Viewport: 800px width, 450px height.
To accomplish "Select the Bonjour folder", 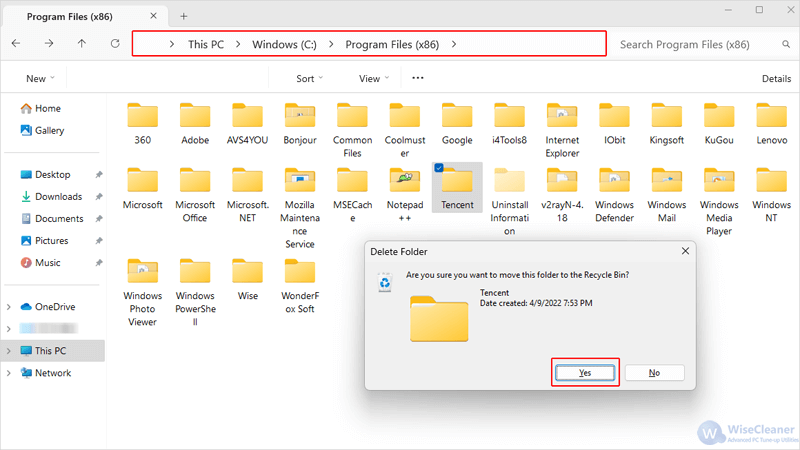I will click(x=300, y=124).
